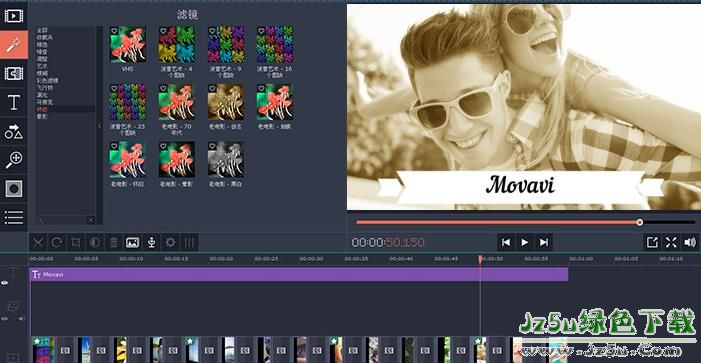Enter fullscreen preview mode
The width and height of the screenshot is (701, 363).
click(x=671, y=242)
